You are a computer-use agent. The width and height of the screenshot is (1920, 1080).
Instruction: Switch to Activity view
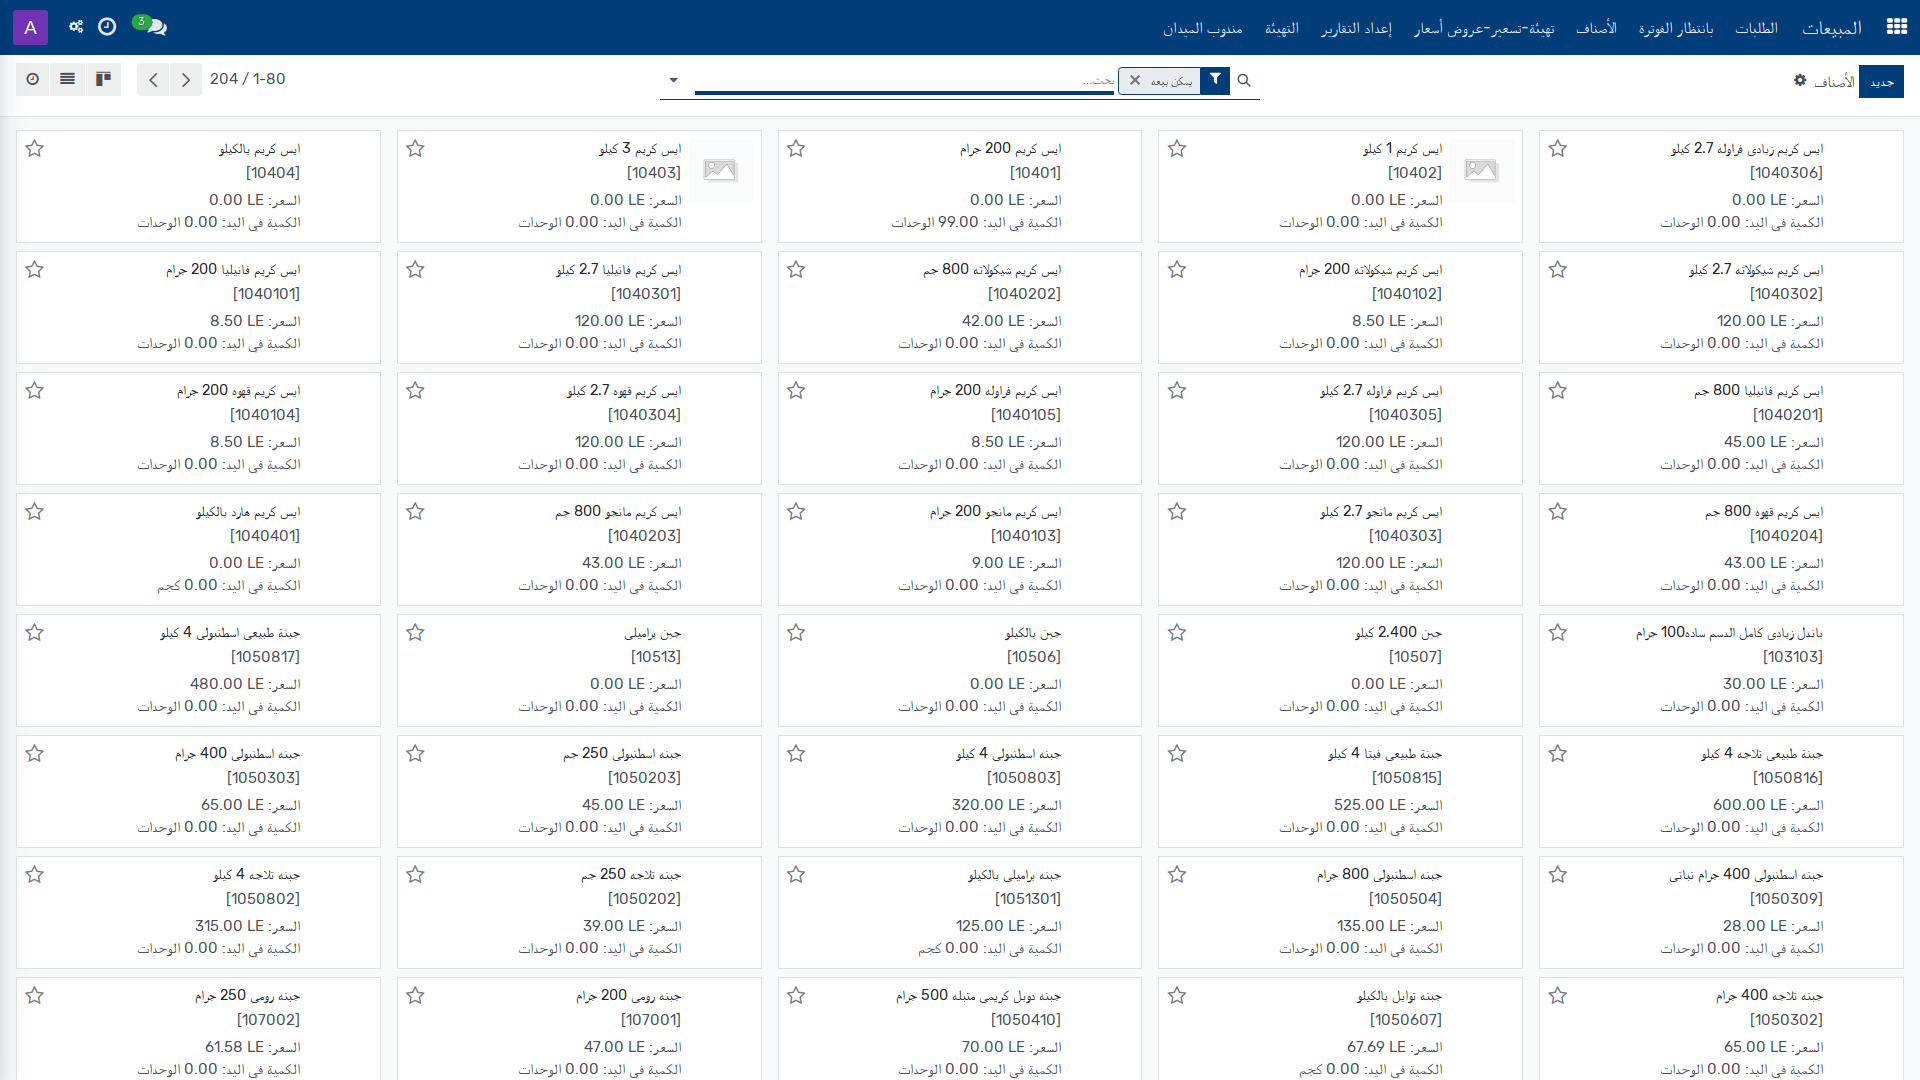click(x=33, y=79)
